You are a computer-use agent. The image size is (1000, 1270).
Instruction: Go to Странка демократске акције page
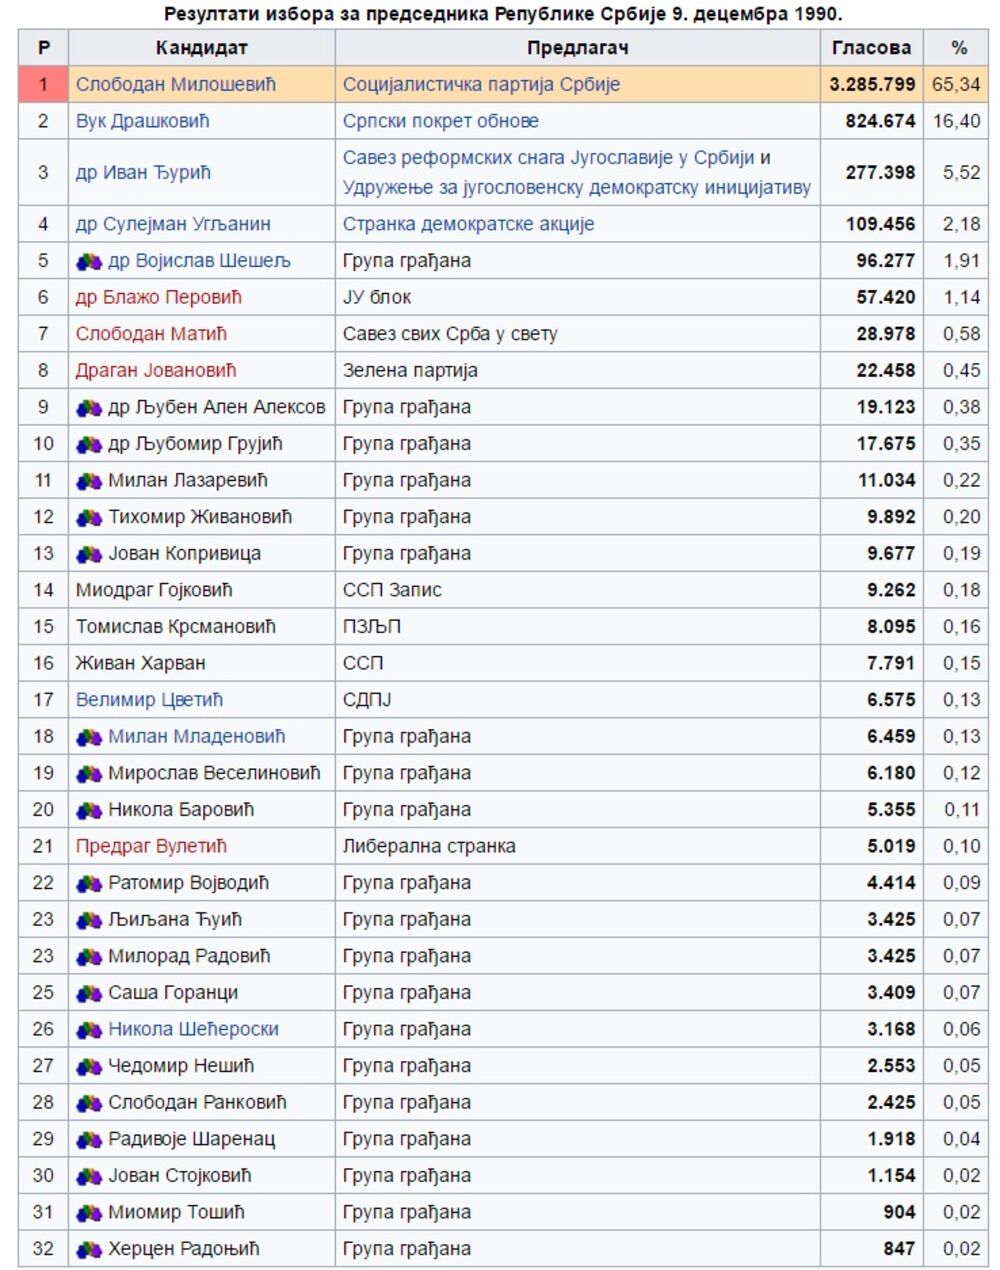click(468, 224)
